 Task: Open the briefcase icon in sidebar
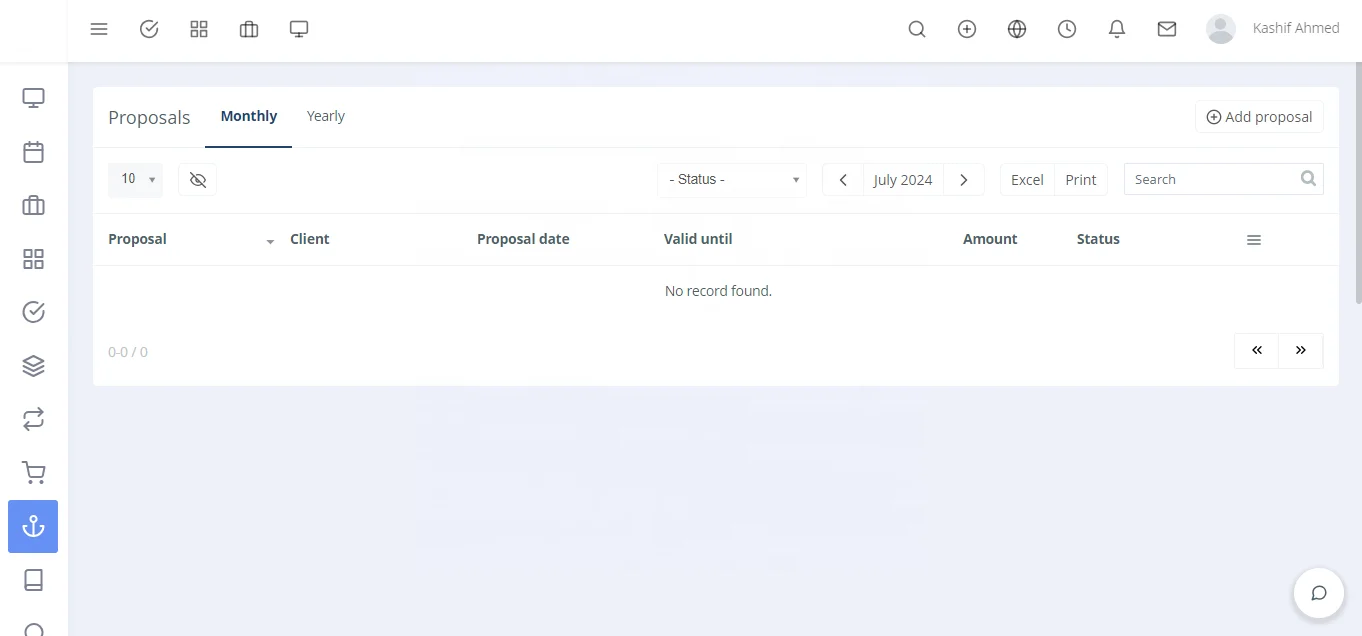click(x=33, y=205)
